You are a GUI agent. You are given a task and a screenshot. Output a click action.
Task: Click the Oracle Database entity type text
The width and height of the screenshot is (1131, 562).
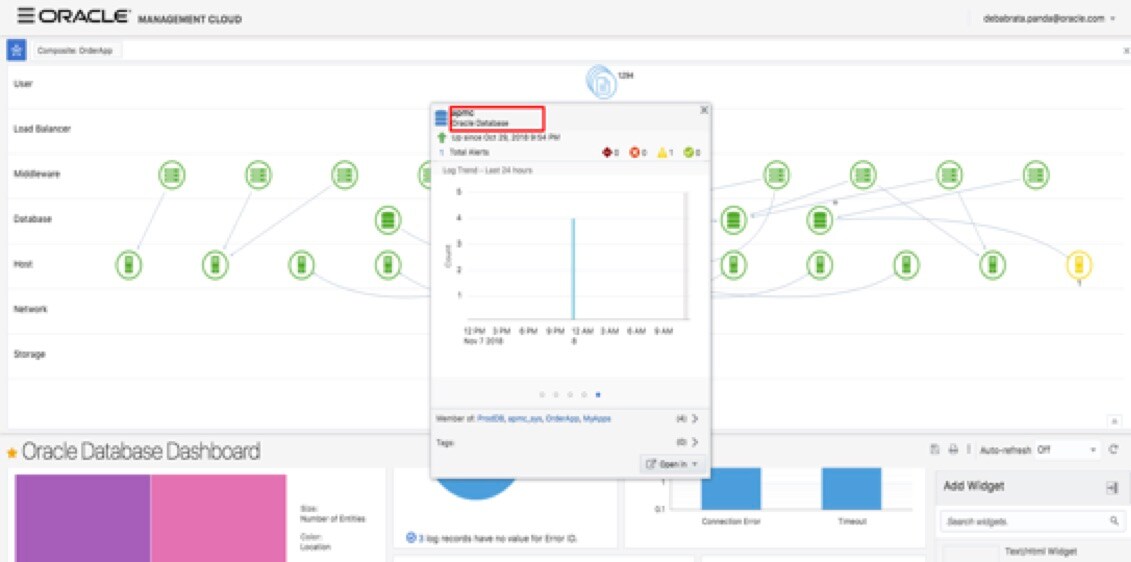click(480, 123)
